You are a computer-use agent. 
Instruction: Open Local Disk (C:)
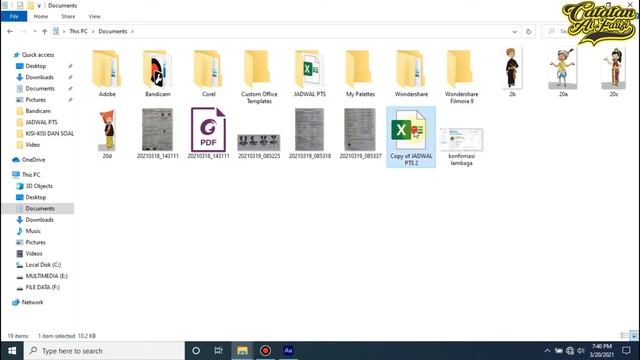pyautogui.click(x=43, y=265)
